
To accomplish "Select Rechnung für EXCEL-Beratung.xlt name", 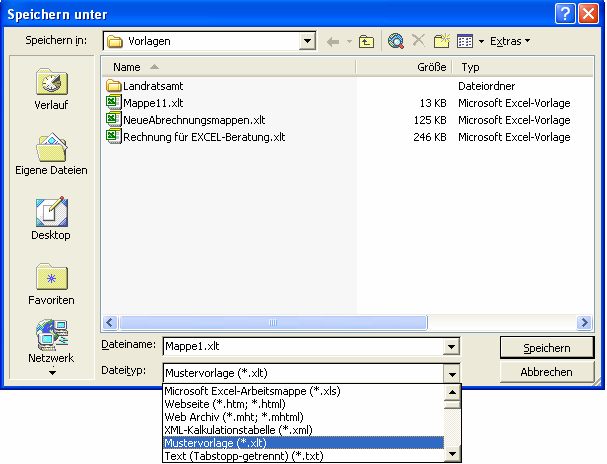I will point(204,137).
